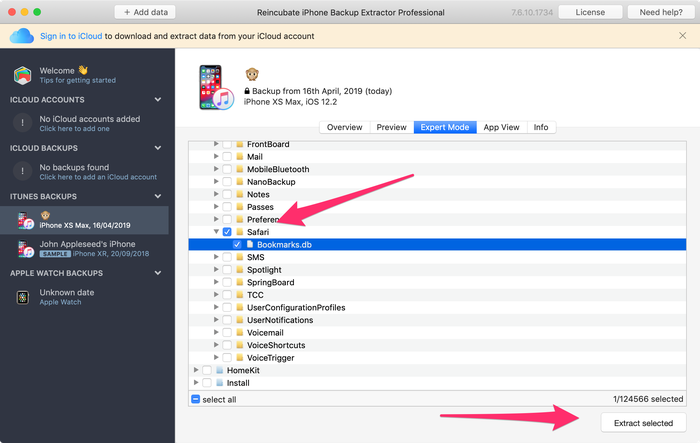Check the Voicemail folder checkbox
The height and width of the screenshot is (443, 700).
[227, 333]
